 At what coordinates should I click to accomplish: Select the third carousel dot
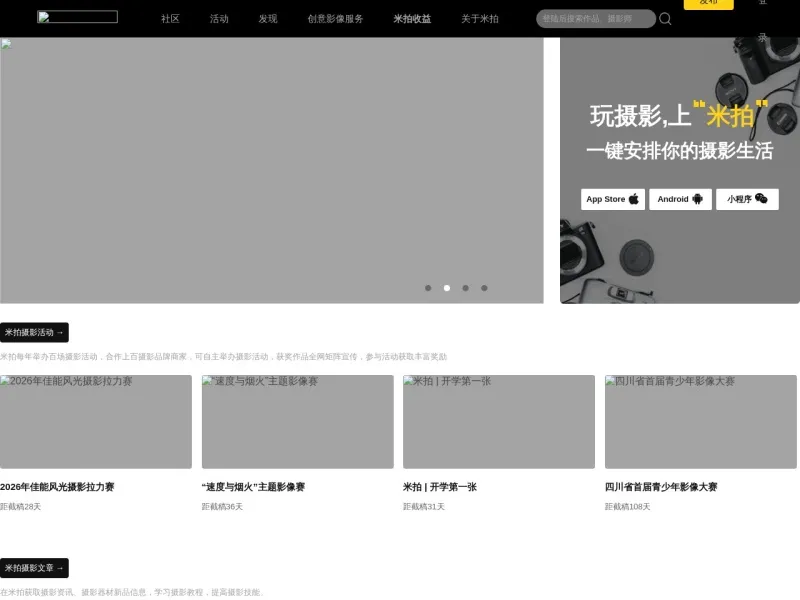click(x=465, y=288)
